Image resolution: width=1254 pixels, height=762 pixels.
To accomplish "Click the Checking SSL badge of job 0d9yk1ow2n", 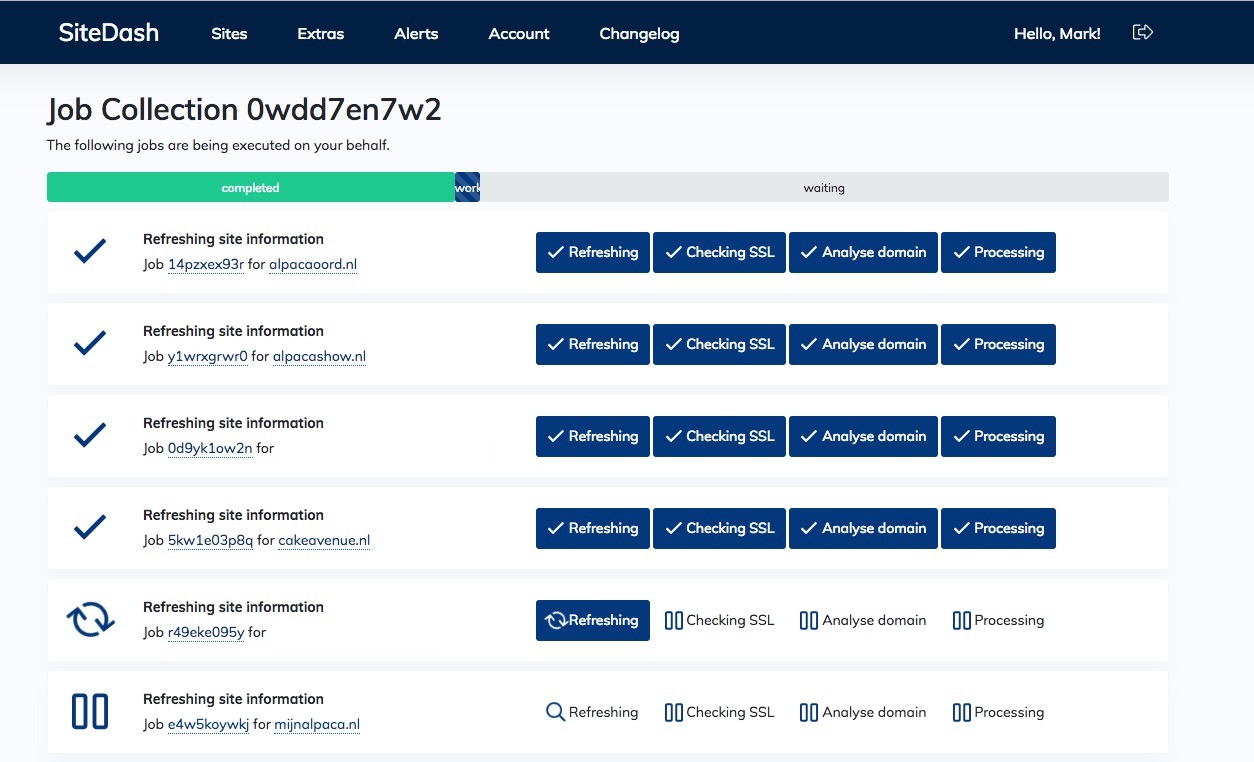I will click(x=719, y=436).
